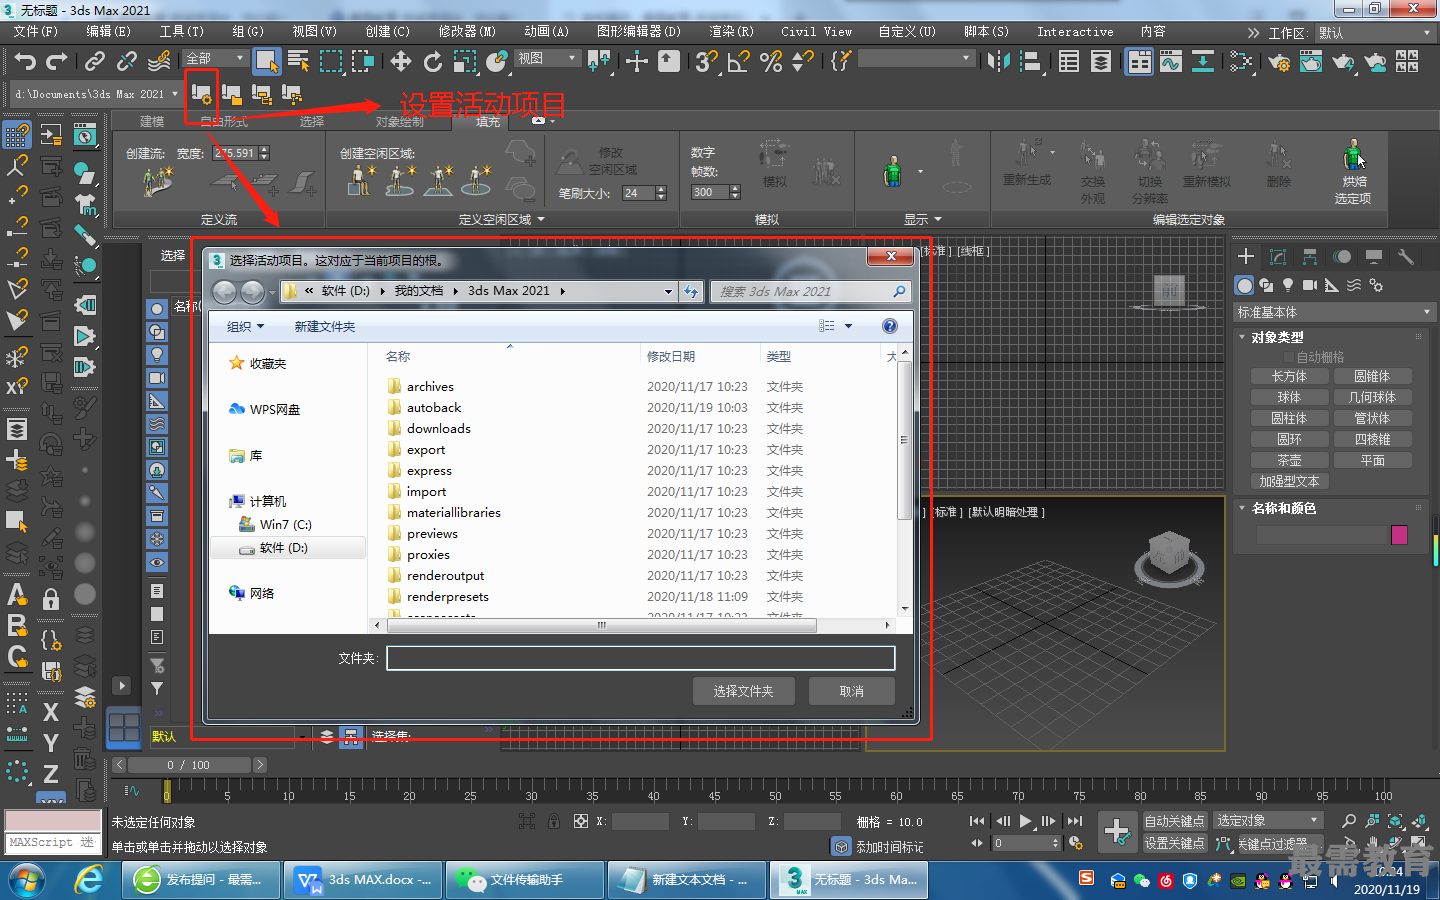Open the 视图 reference coordinate dropdown

pos(547,58)
